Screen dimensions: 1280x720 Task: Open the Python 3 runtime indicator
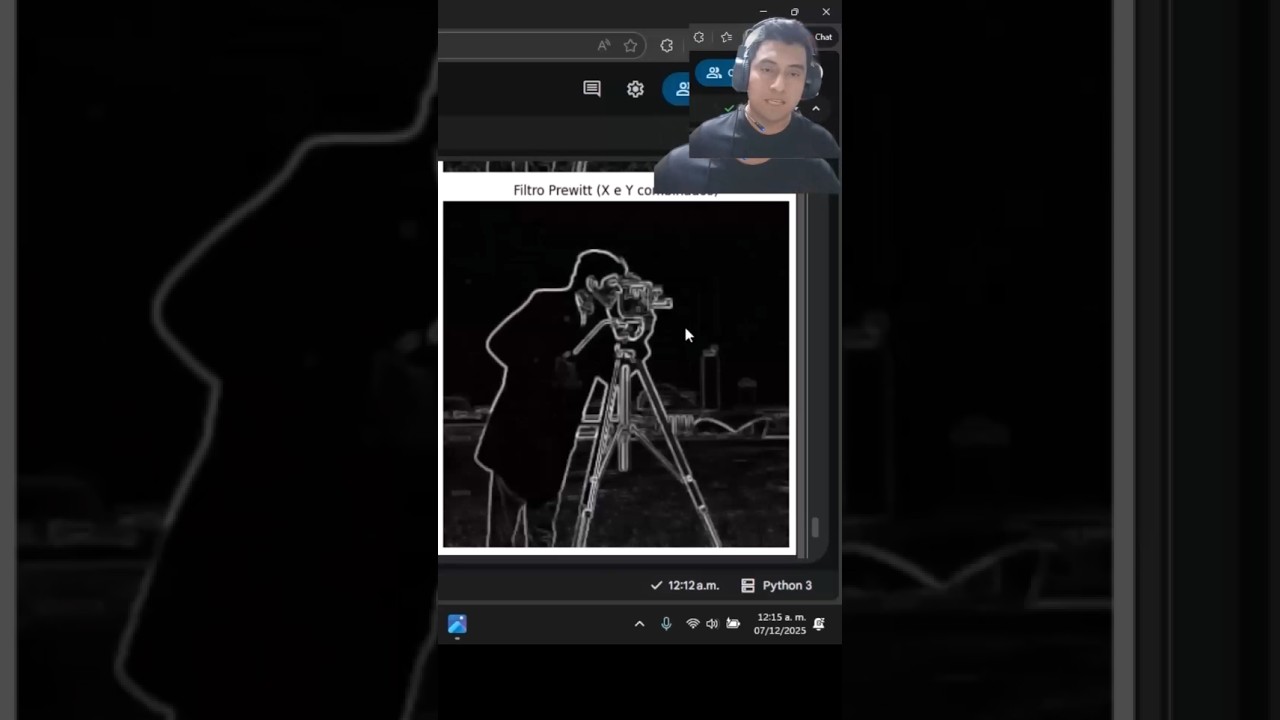point(776,585)
